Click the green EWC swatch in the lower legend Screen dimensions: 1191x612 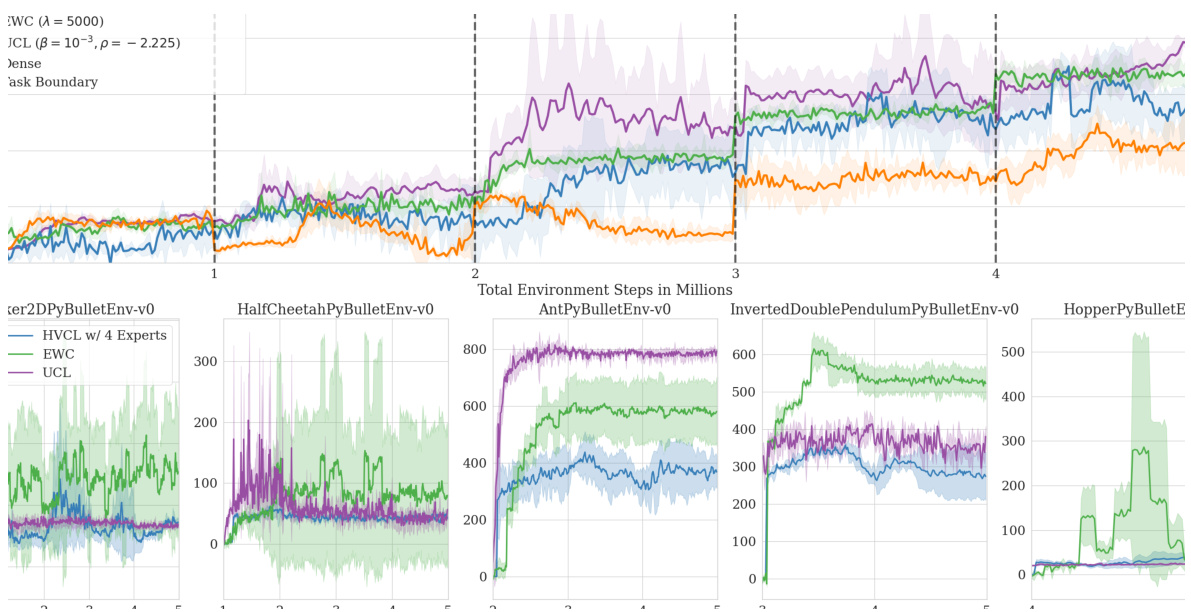pyautogui.click(x=23, y=354)
